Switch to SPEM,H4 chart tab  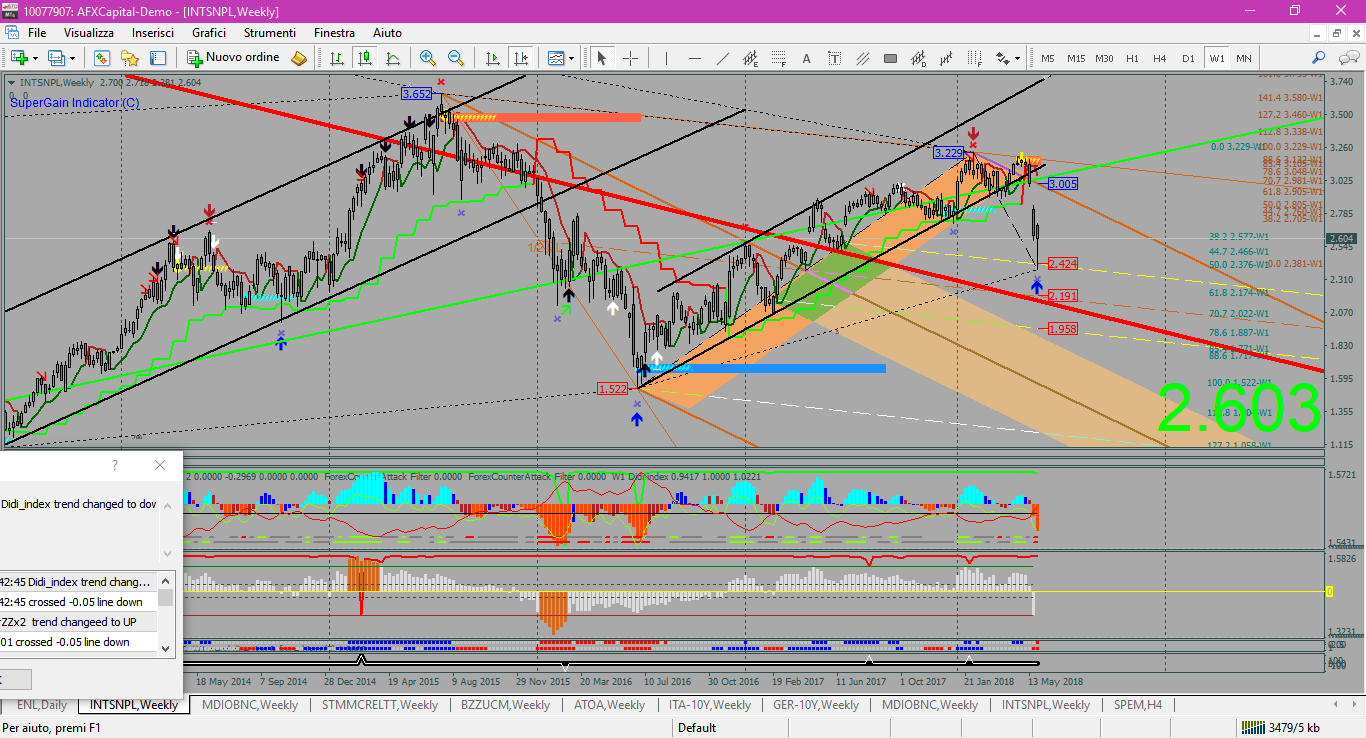[1138, 705]
